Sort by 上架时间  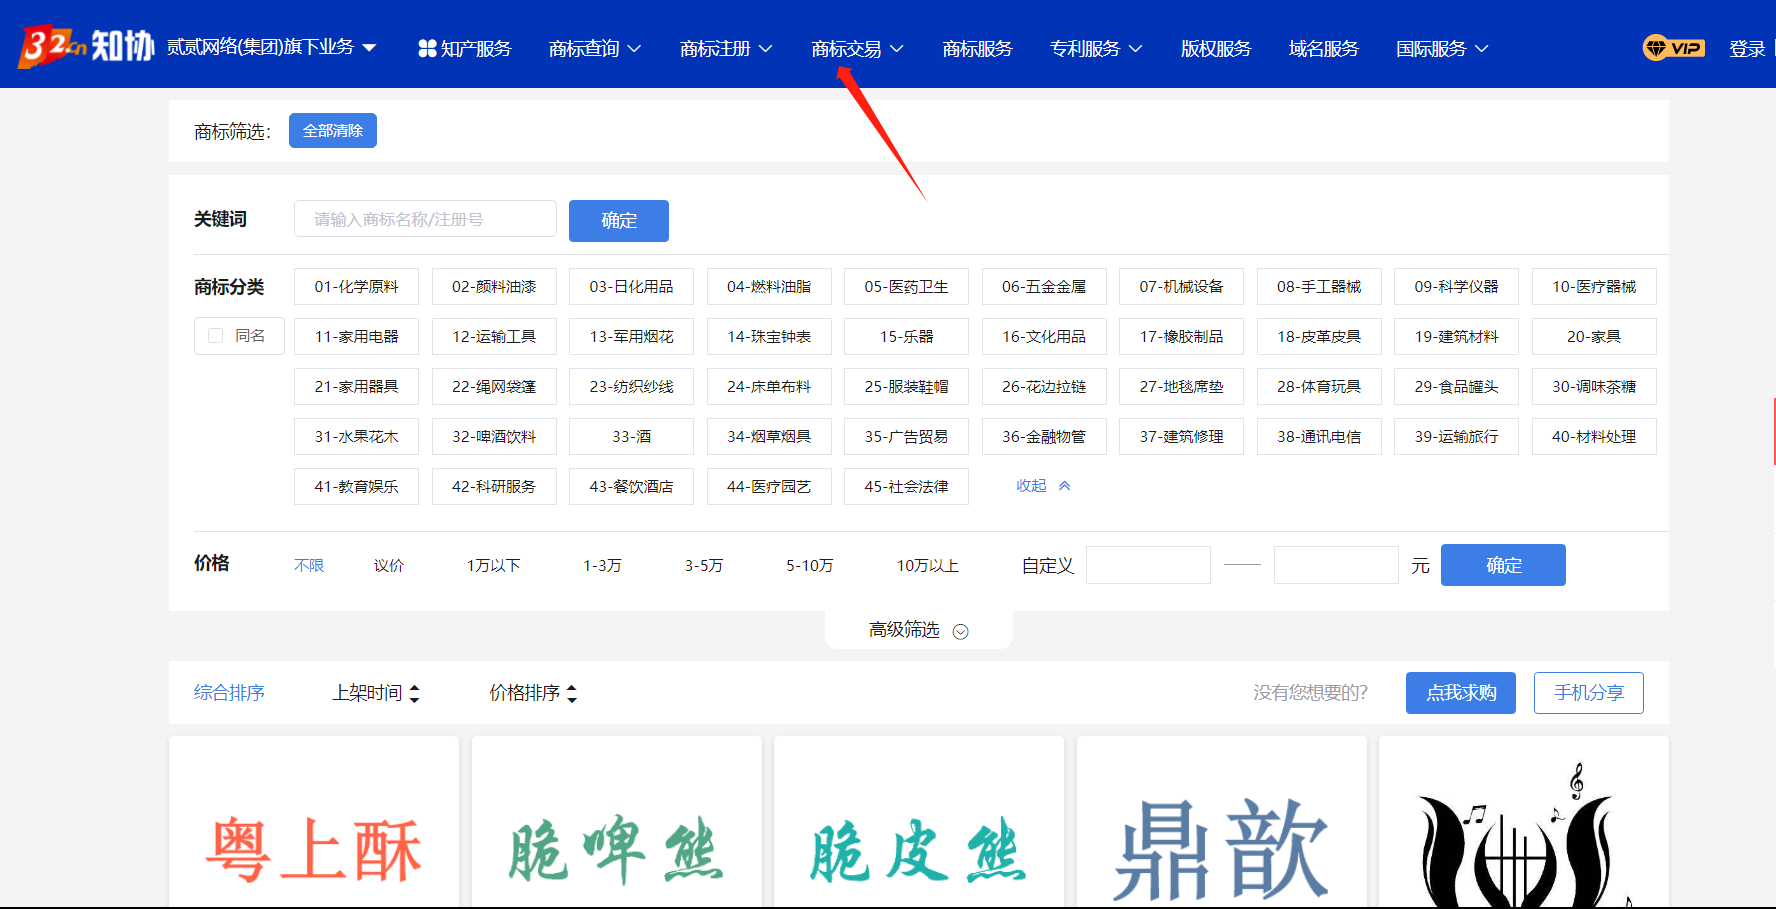(x=376, y=692)
